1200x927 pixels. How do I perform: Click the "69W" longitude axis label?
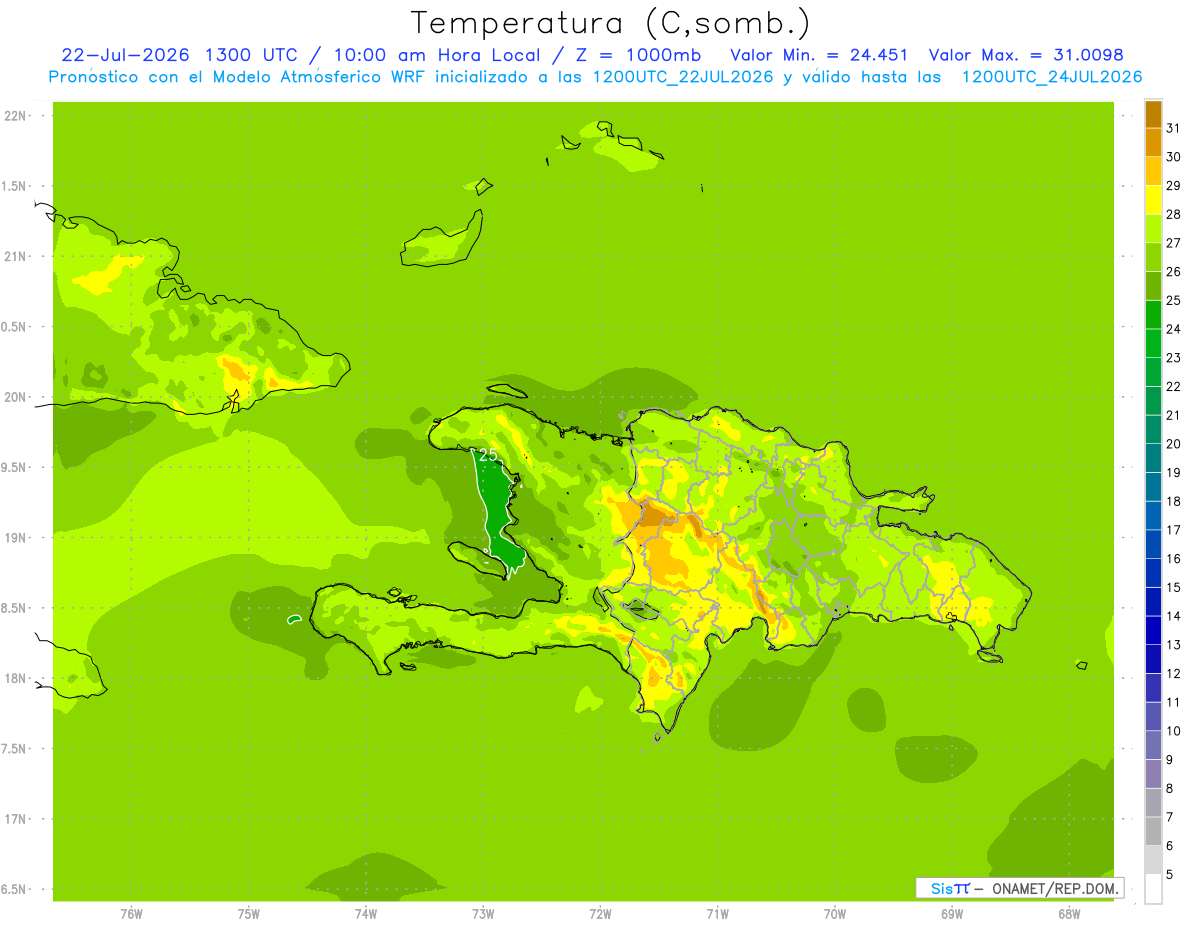tap(952, 914)
